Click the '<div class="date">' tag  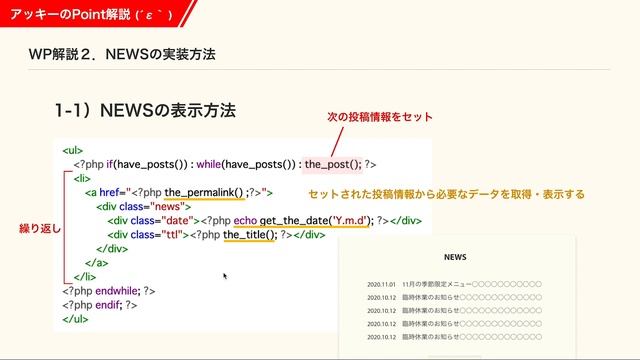pos(154,221)
